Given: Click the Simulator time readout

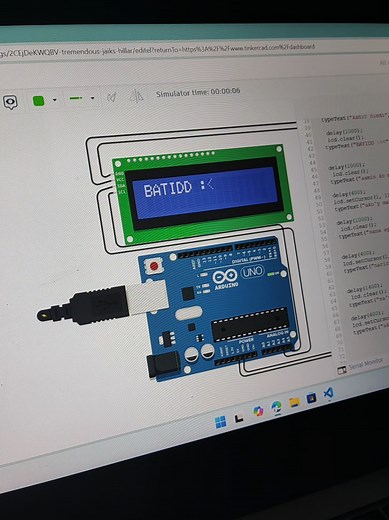Looking at the screenshot, I should (x=198, y=92).
